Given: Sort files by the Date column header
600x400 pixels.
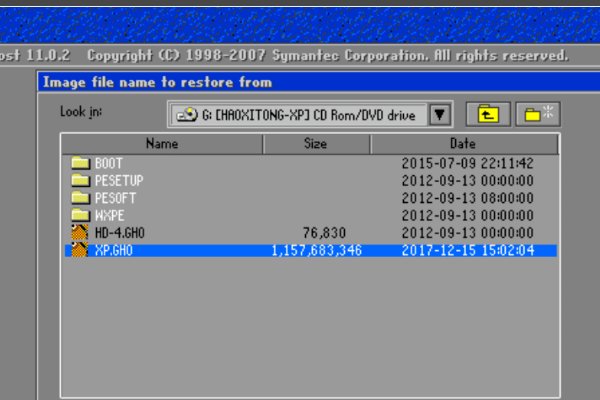Looking at the screenshot, I should (462, 144).
